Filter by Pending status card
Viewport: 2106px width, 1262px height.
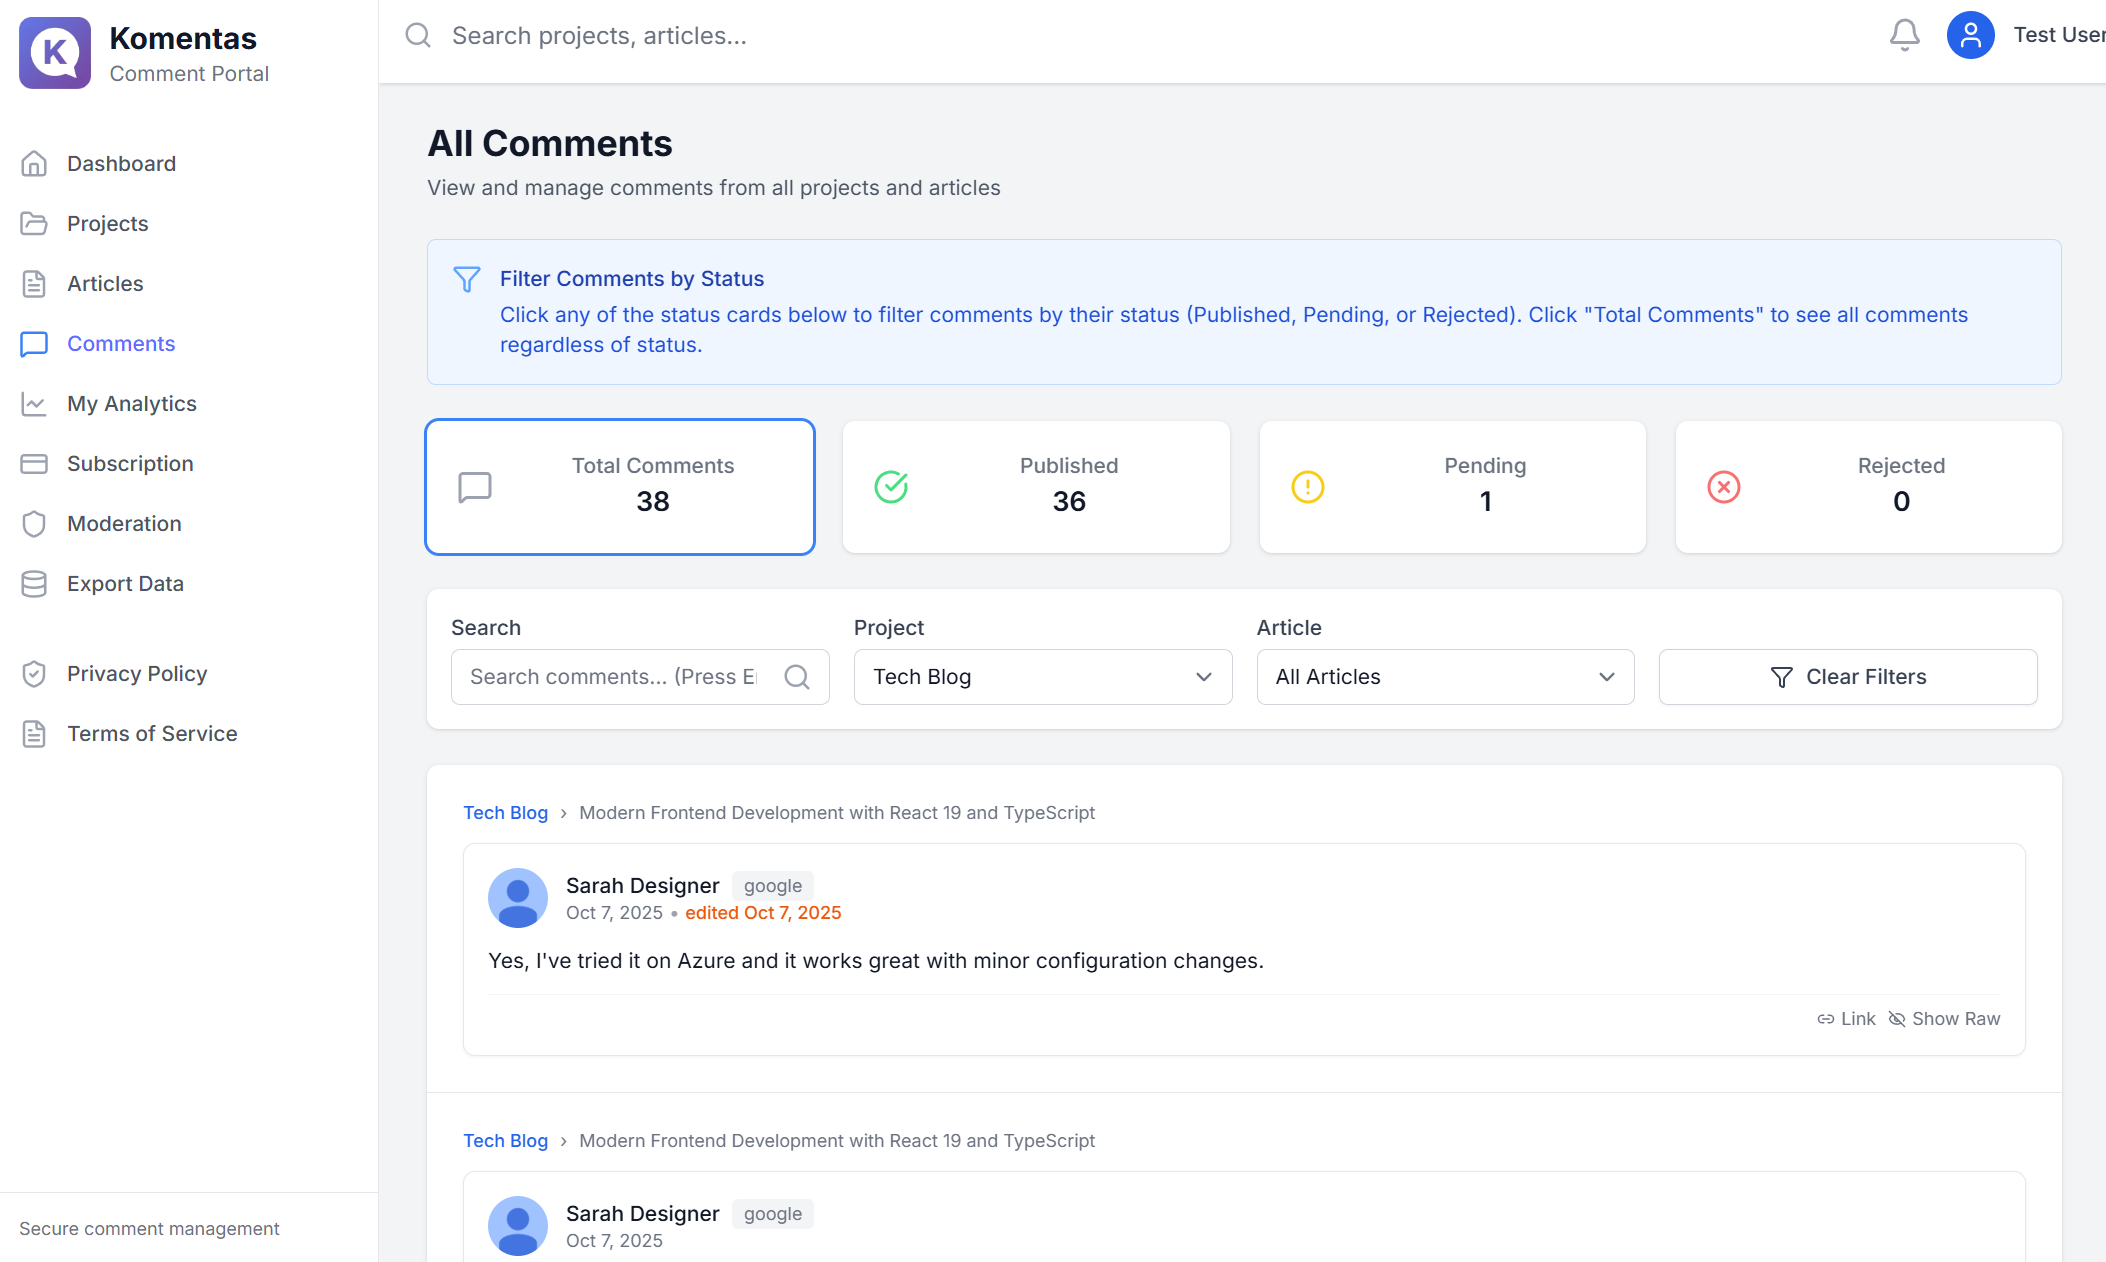click(1452, 487)
